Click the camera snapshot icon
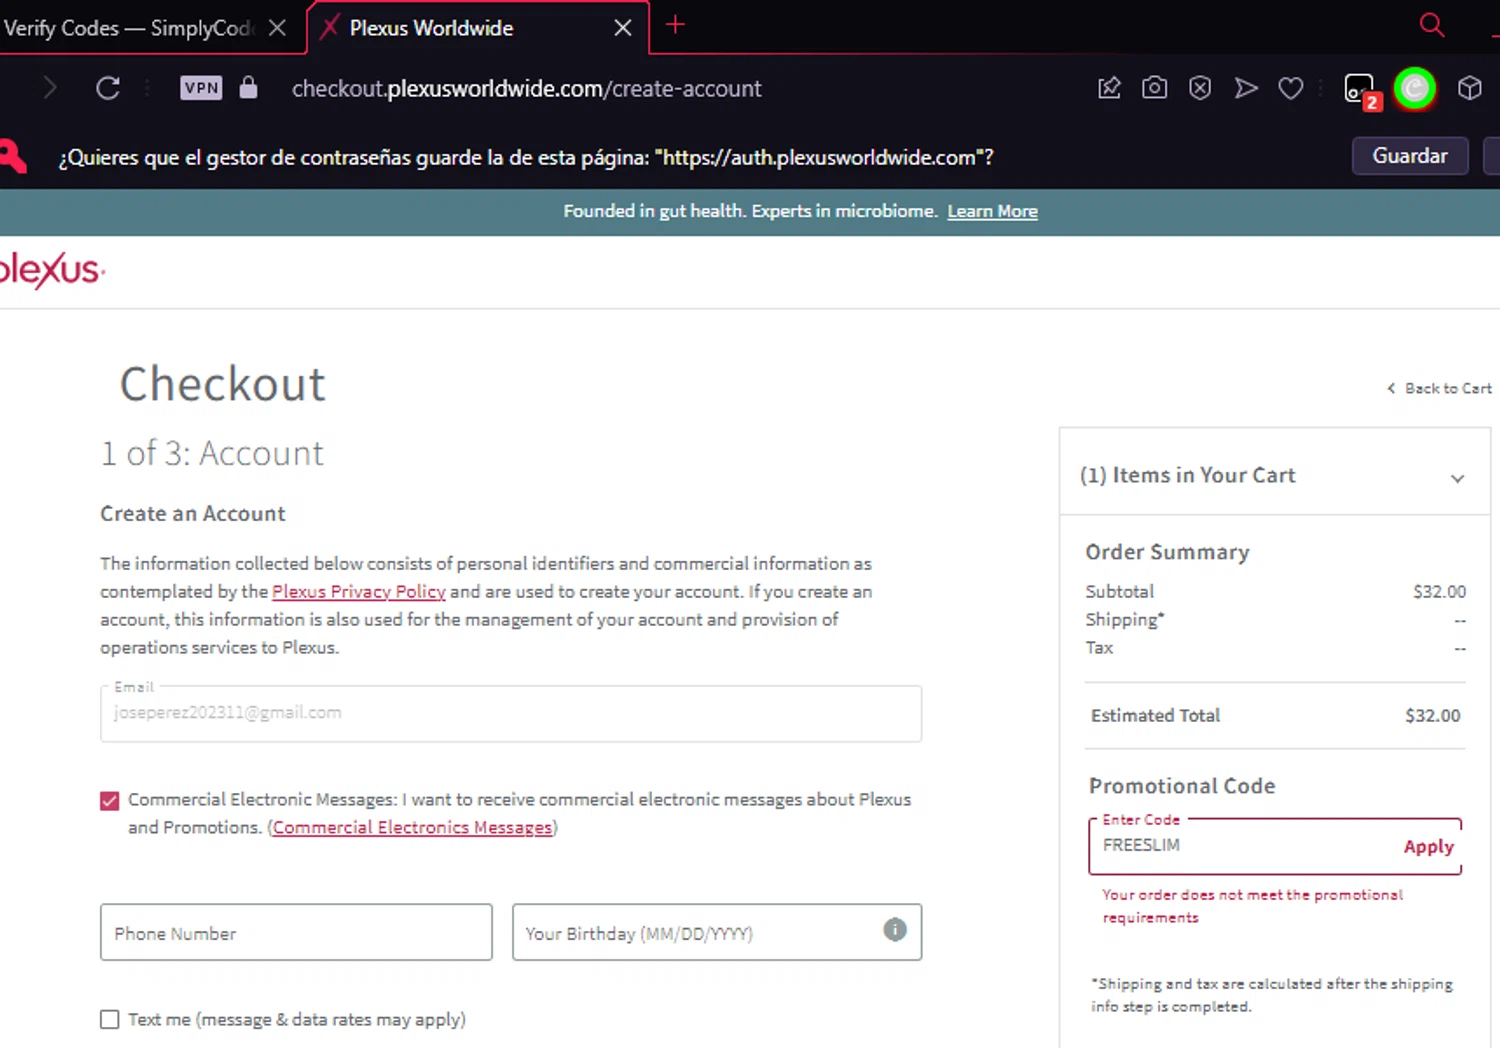The width and height of the screenshot is (1500, 1048). click(1154, 88)
